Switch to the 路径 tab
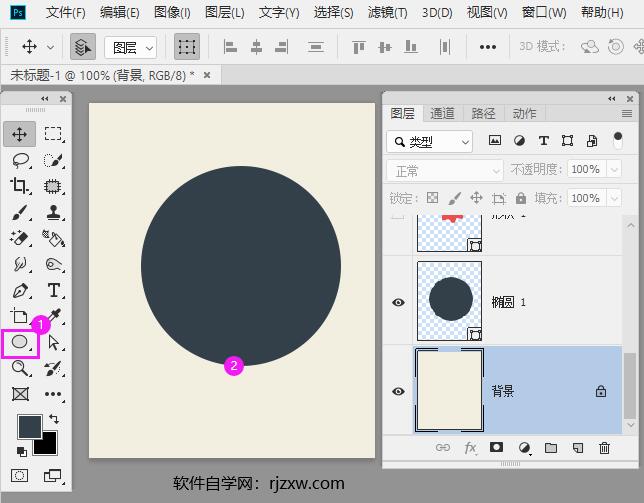The width and height of the screenshot is (644, 503). click(x=483, y=113)
